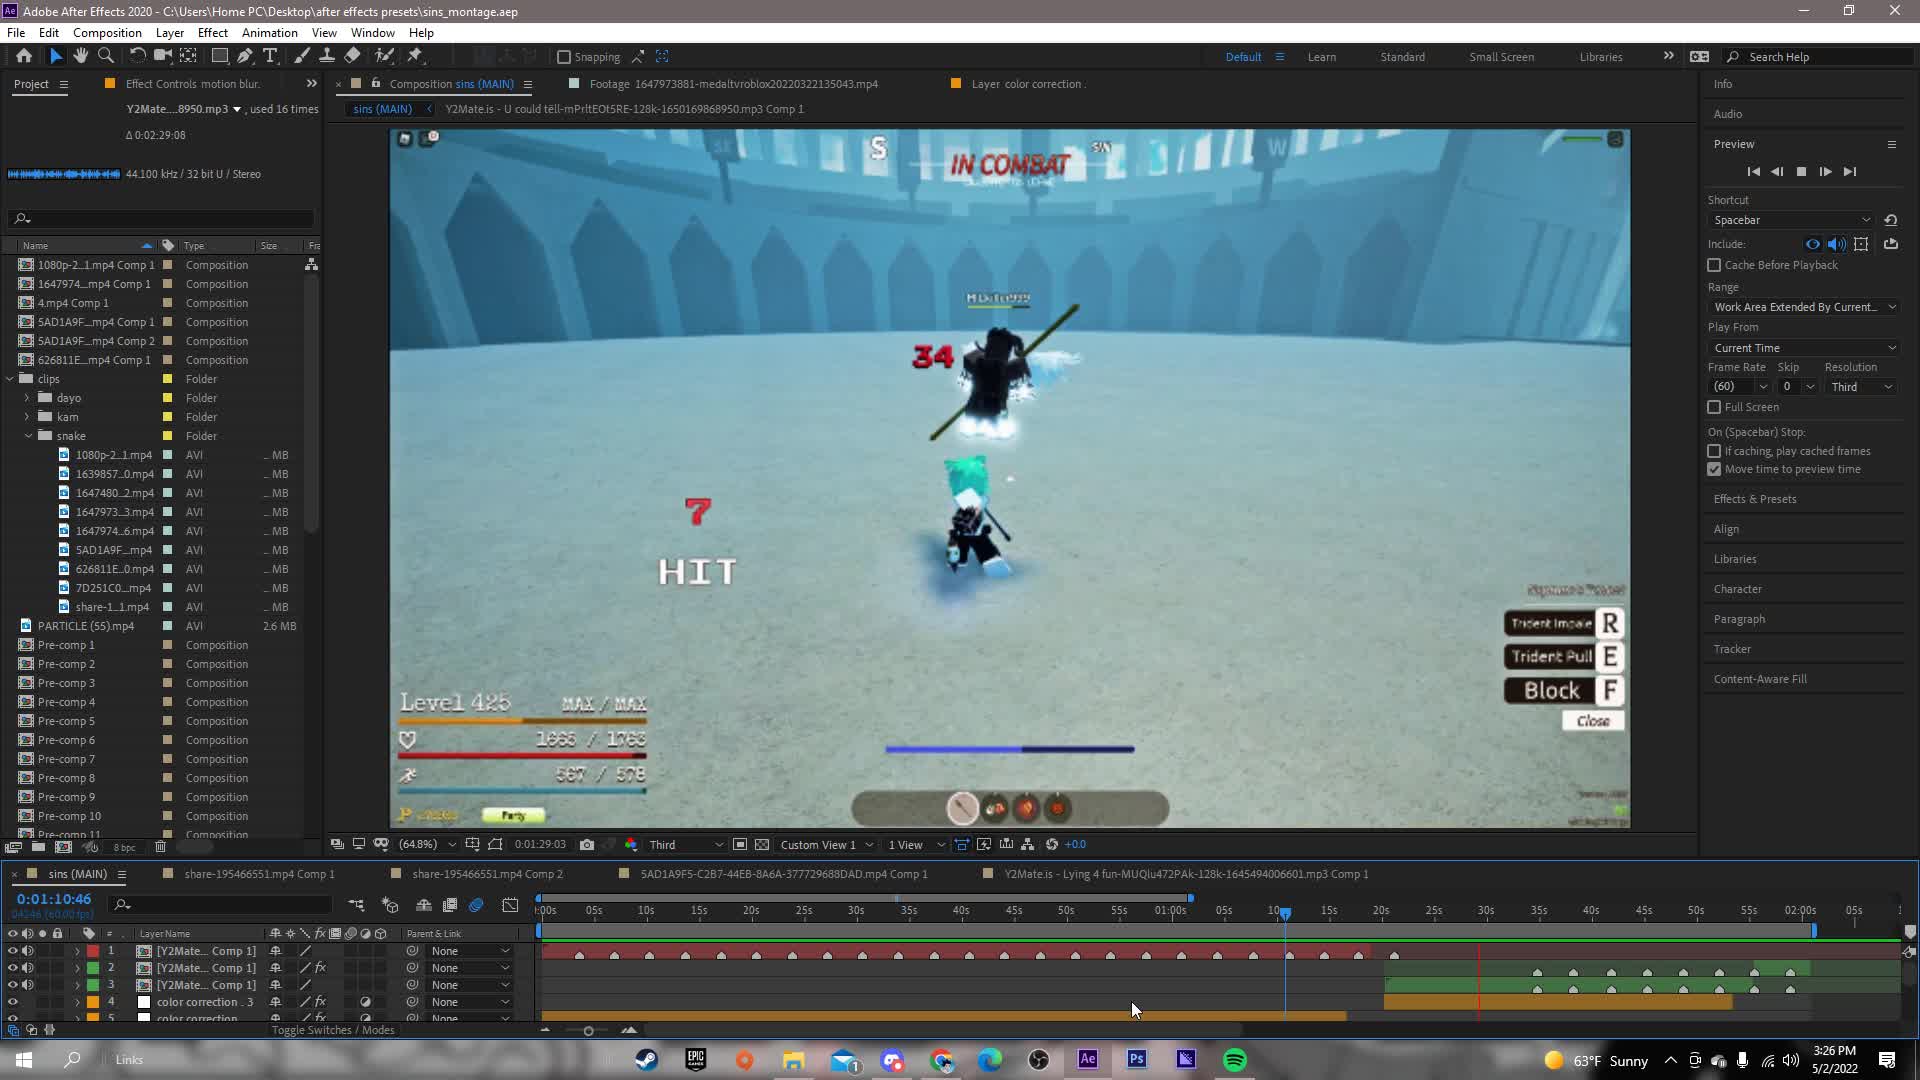
Task: Open the Animation menu
Action: pos(269,32)
